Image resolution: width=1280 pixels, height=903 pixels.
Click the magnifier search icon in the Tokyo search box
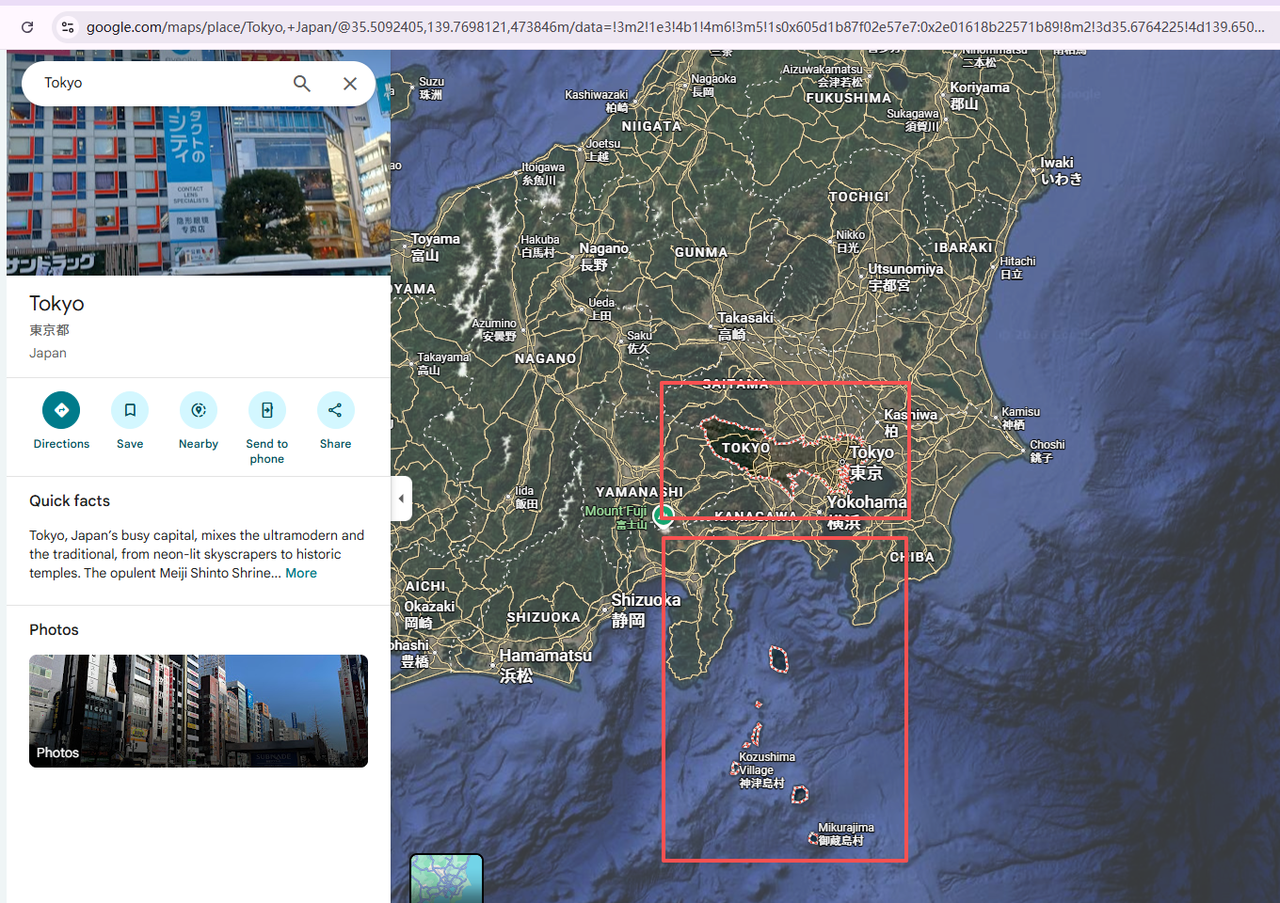pyautogui.click(x=301, y=83)
